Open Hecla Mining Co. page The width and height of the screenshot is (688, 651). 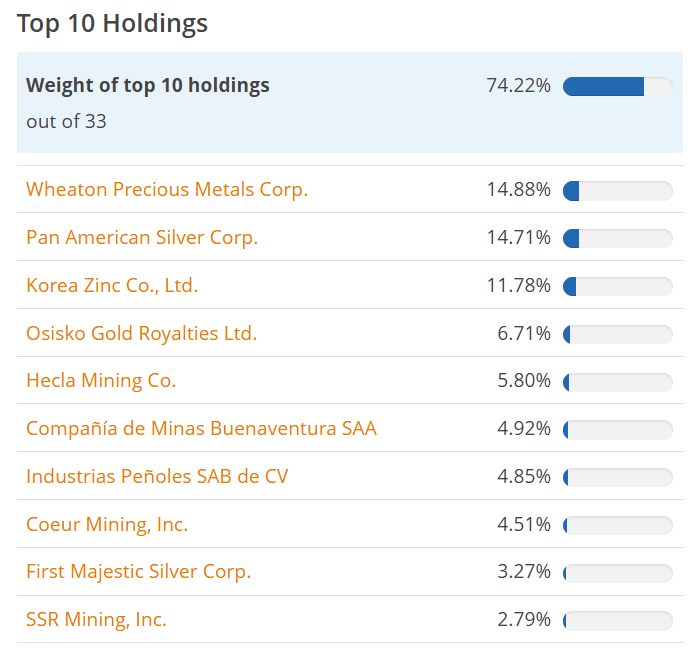[101, 380]
